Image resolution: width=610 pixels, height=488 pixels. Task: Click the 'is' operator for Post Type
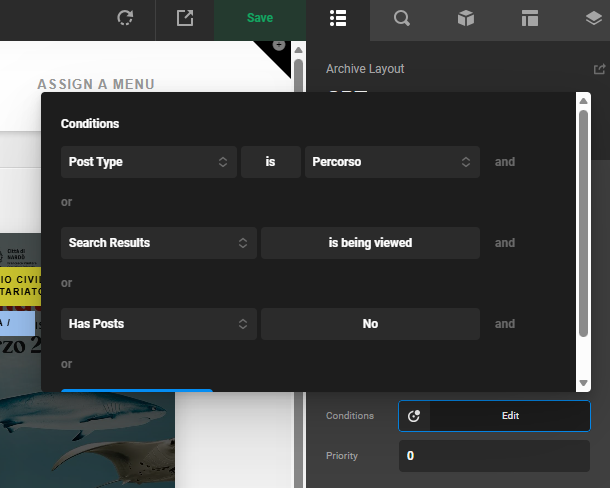pyautogui.click(x=271, y=162)
